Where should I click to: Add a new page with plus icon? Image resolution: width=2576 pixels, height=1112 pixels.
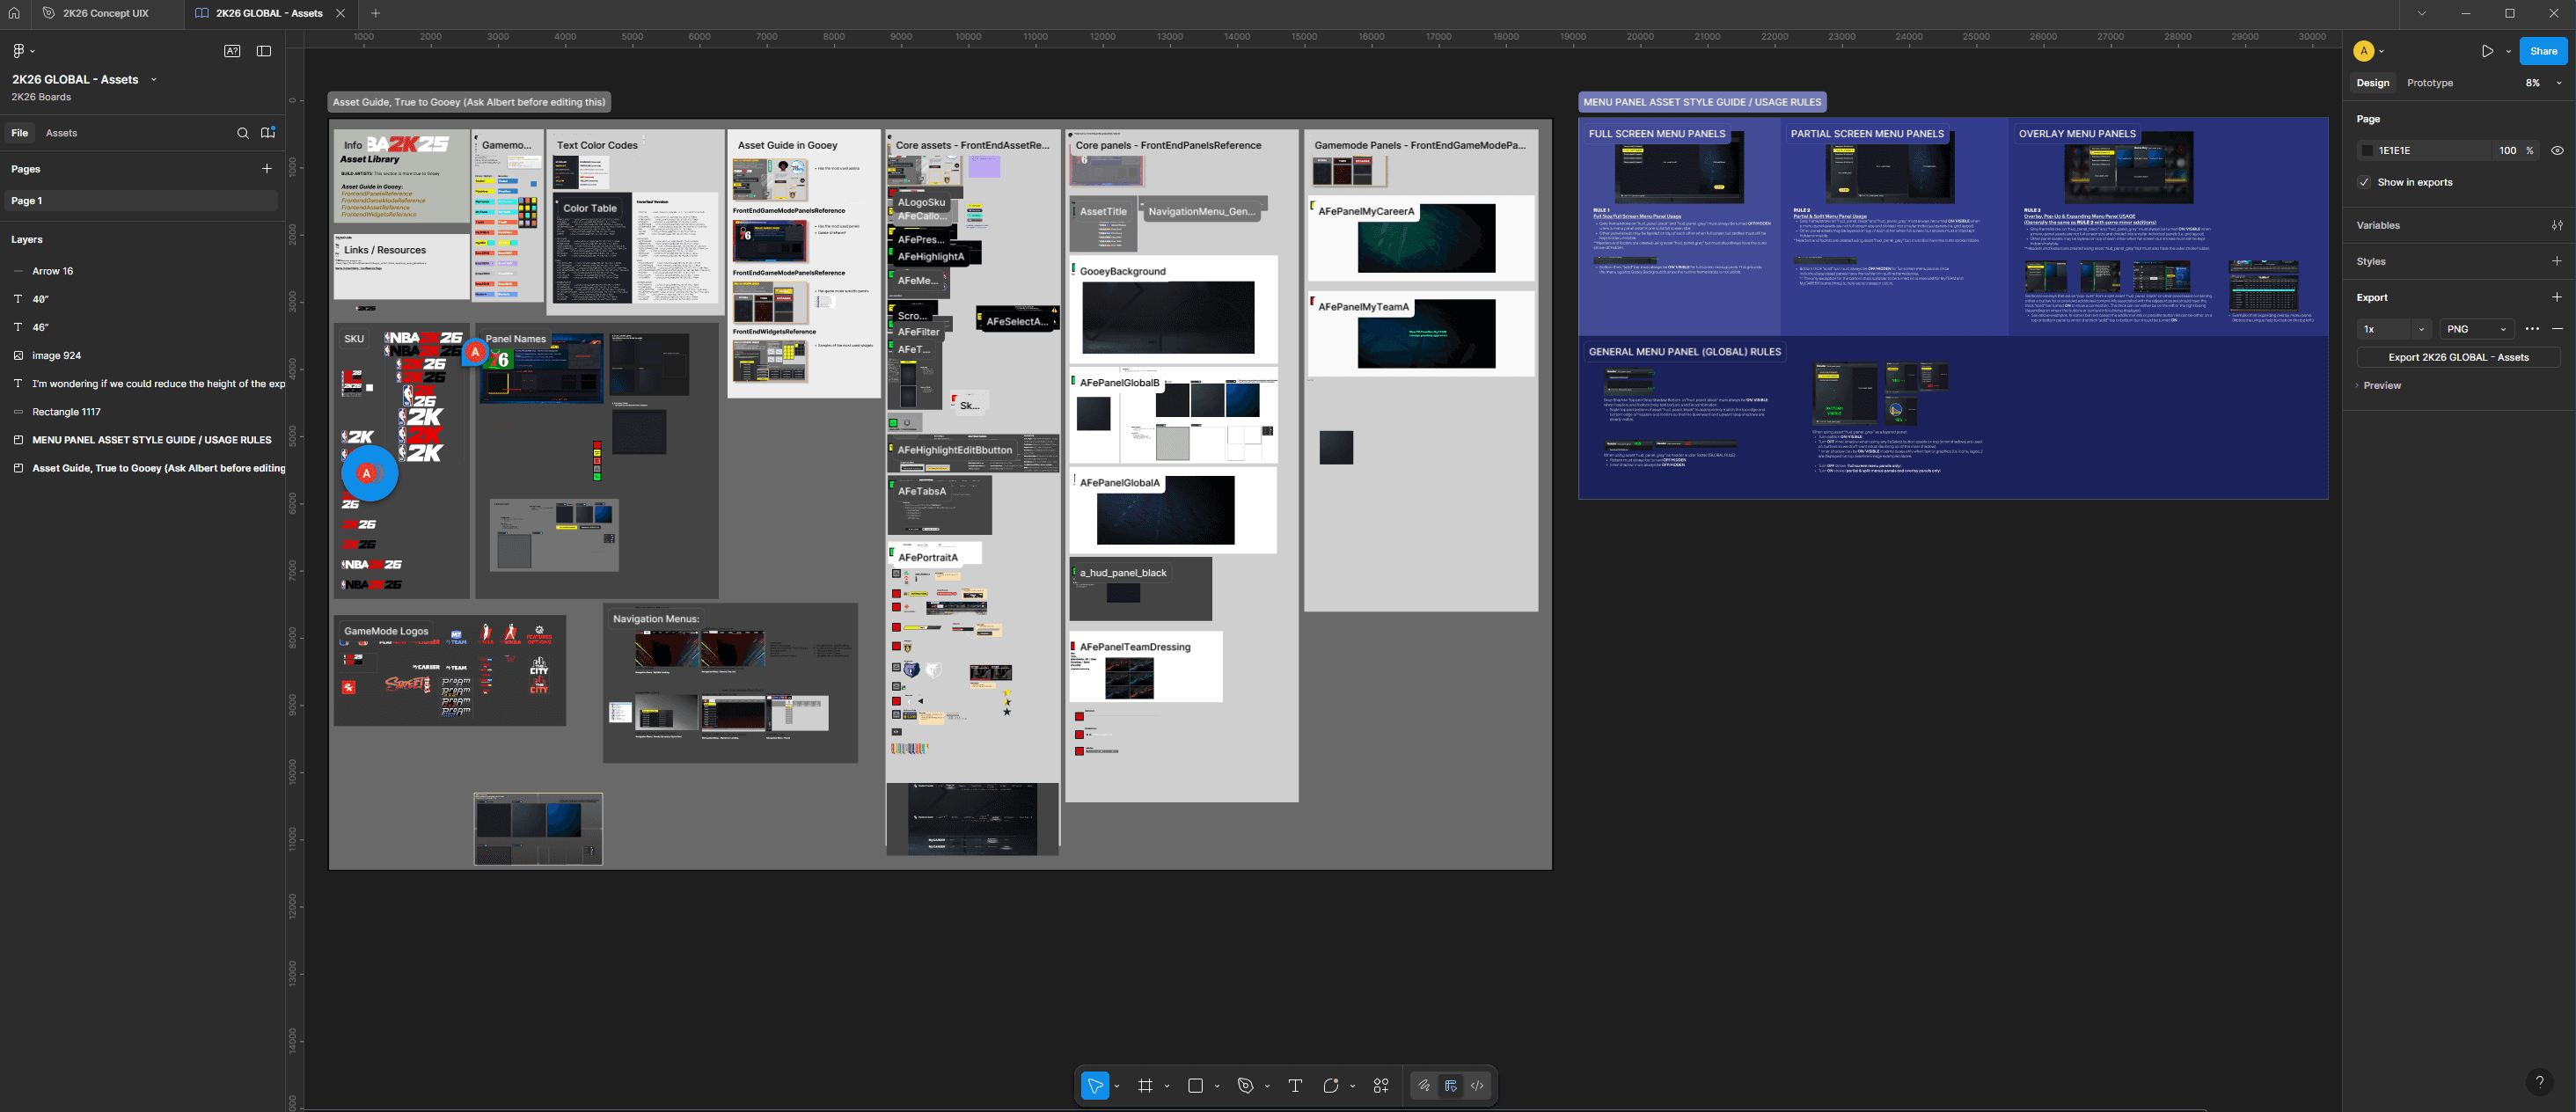tap(267, 169)
